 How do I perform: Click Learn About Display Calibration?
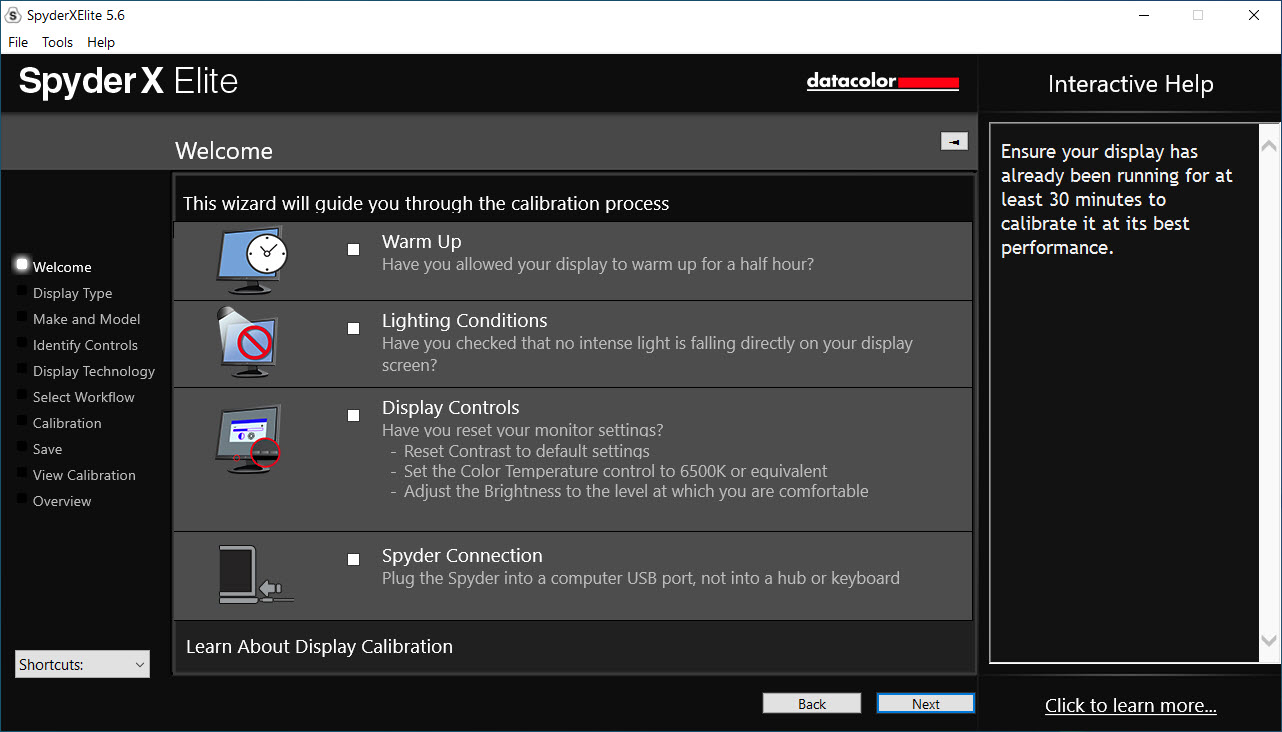(319, 647)
